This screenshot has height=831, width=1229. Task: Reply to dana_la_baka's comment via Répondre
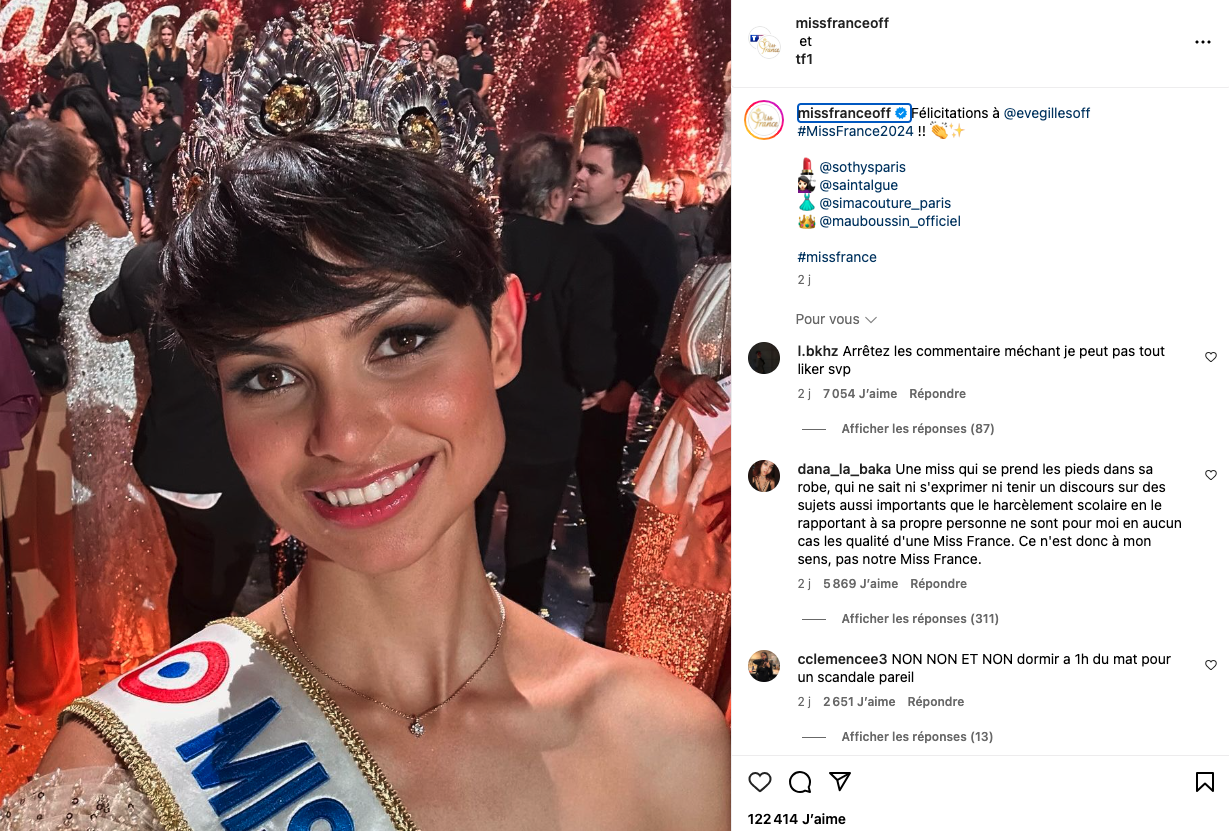pyautogui.click(x=939, y=584)
